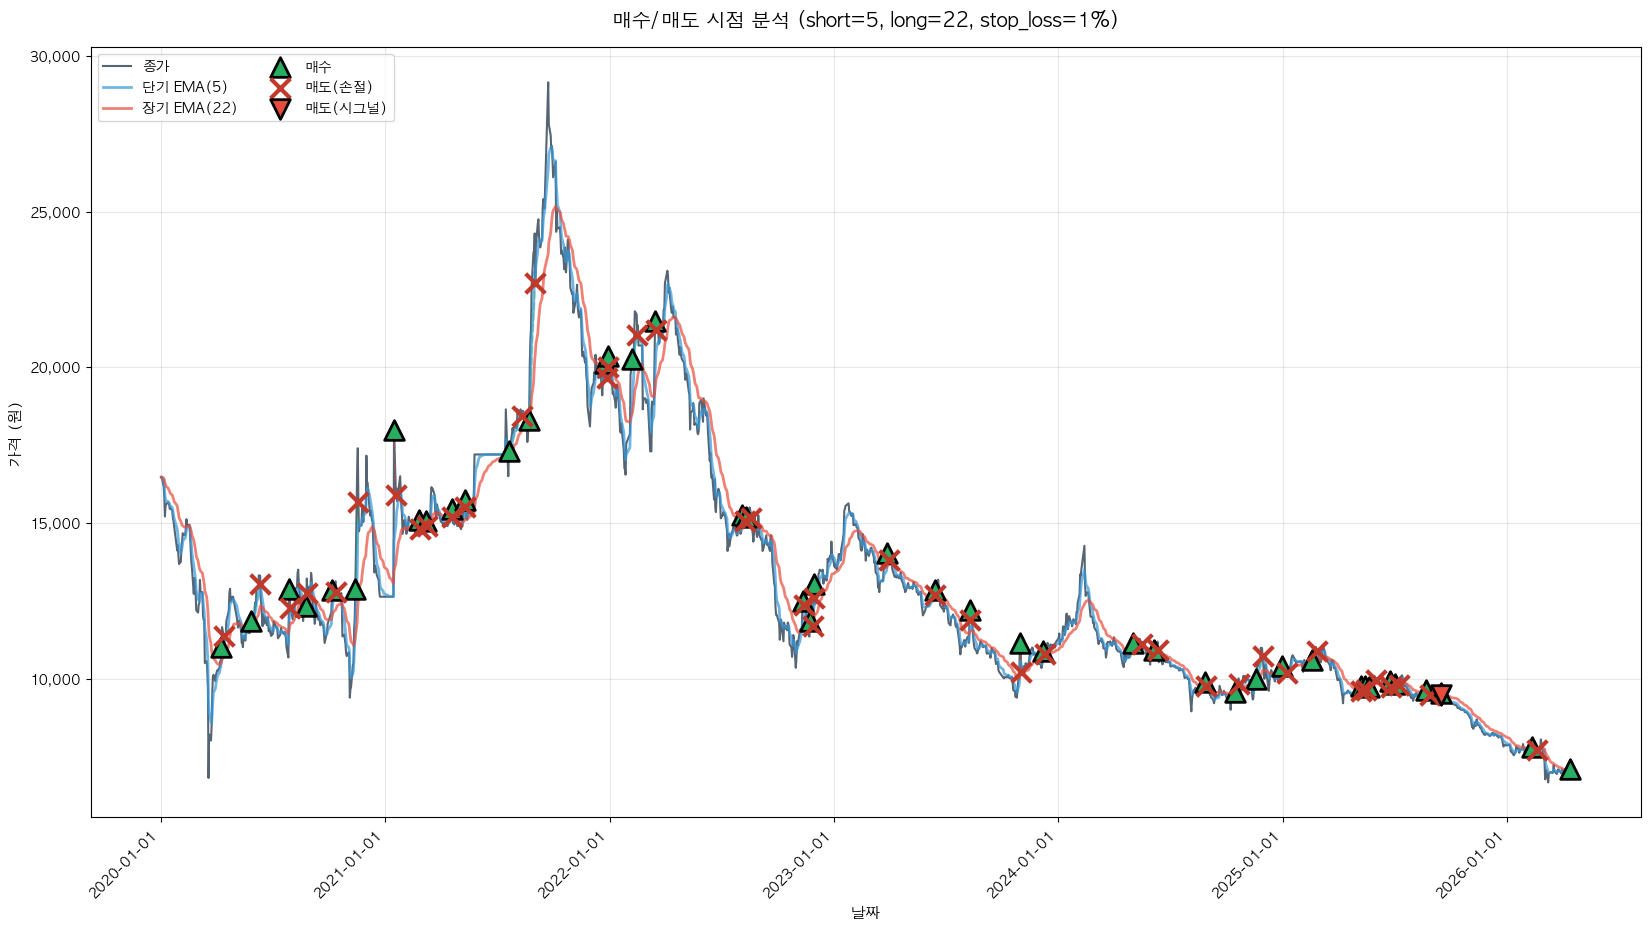Click the 30,000 y-axis tick label
1650x930 pixels.
pyautogui.click(x=55, y=57)
